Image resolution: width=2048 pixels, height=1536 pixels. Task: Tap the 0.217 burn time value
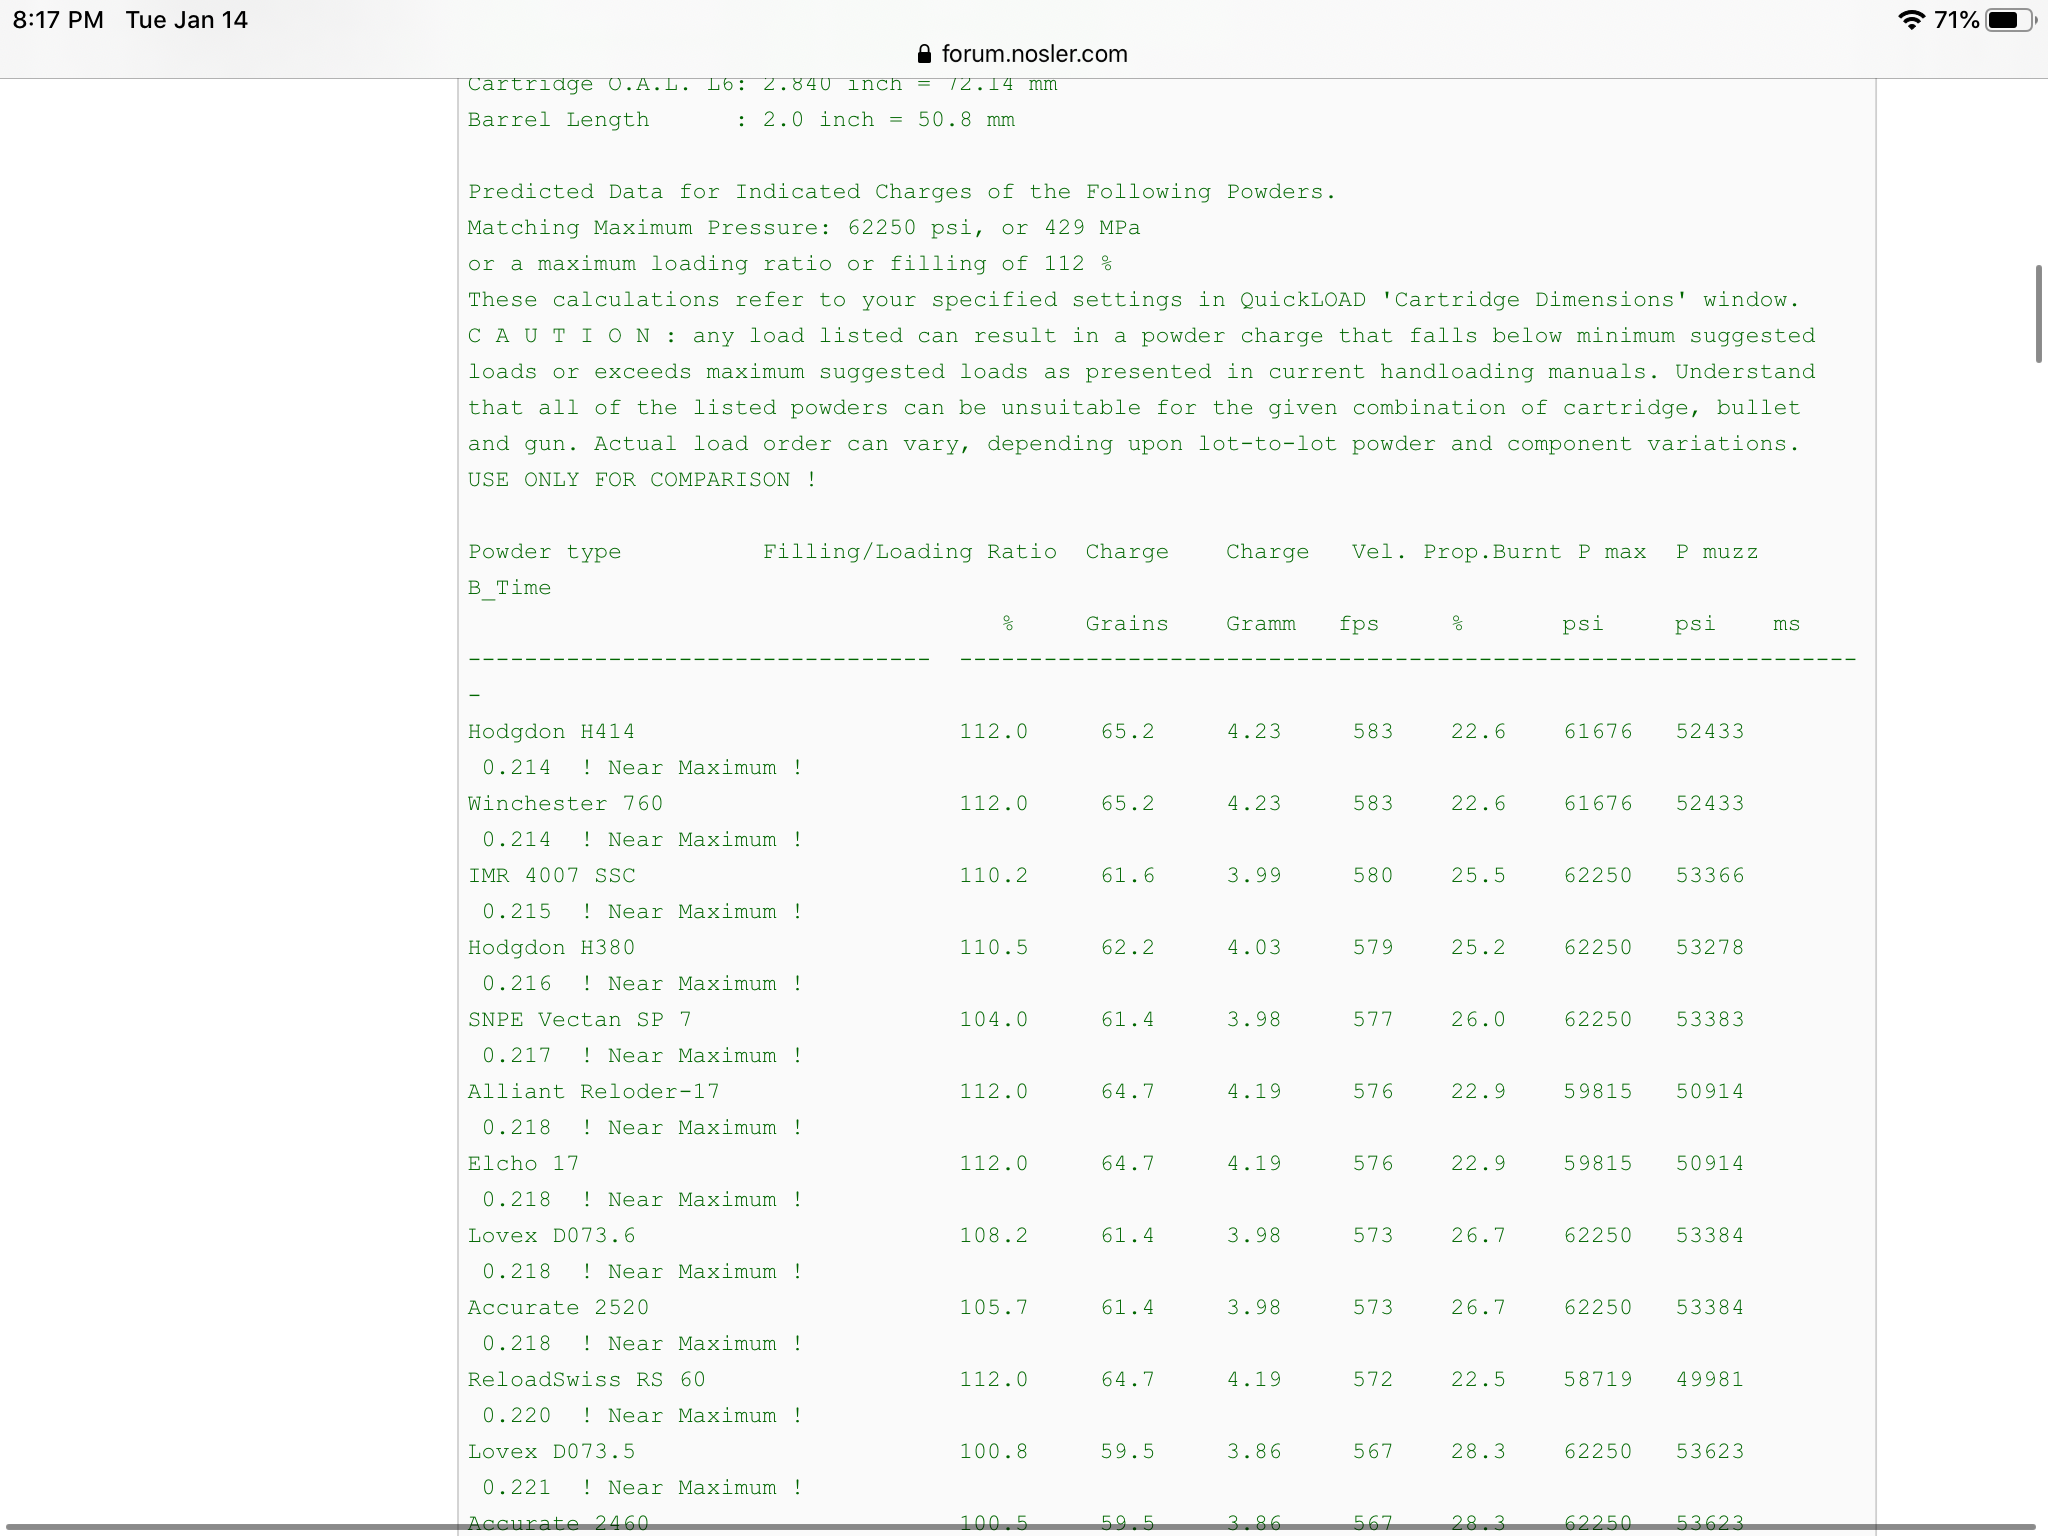point(516,1056)
